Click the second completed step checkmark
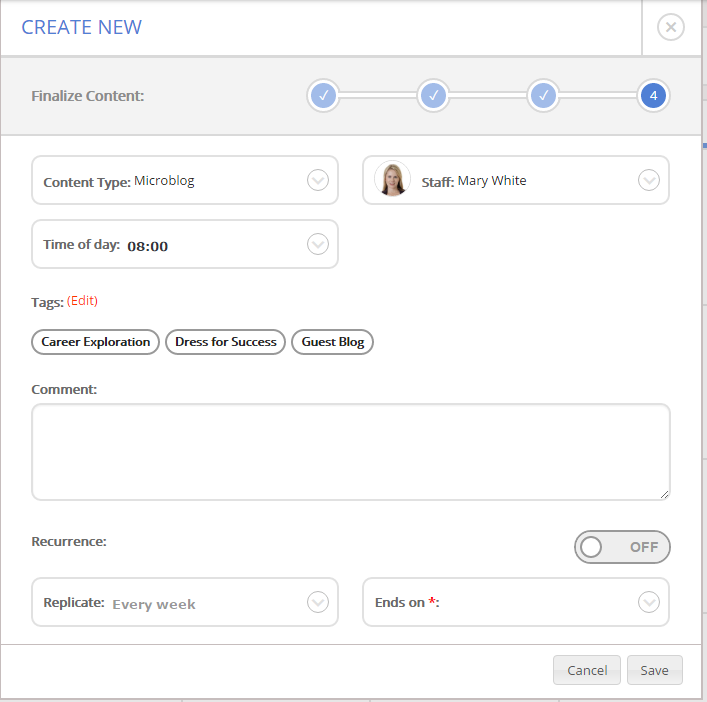The width and height of the screenshot is (707, 702). click(x=433, y=96)
